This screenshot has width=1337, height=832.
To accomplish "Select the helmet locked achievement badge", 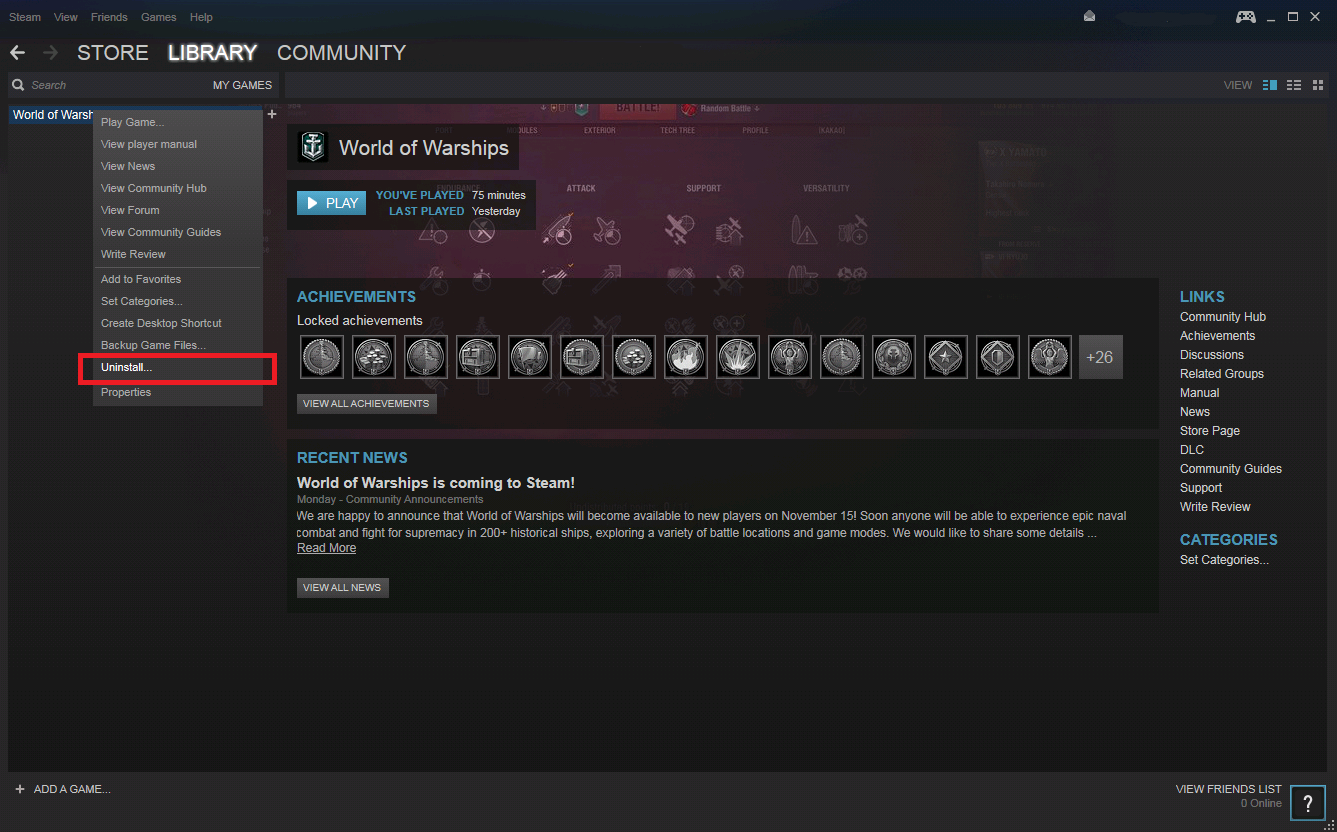I will point(894,357).
